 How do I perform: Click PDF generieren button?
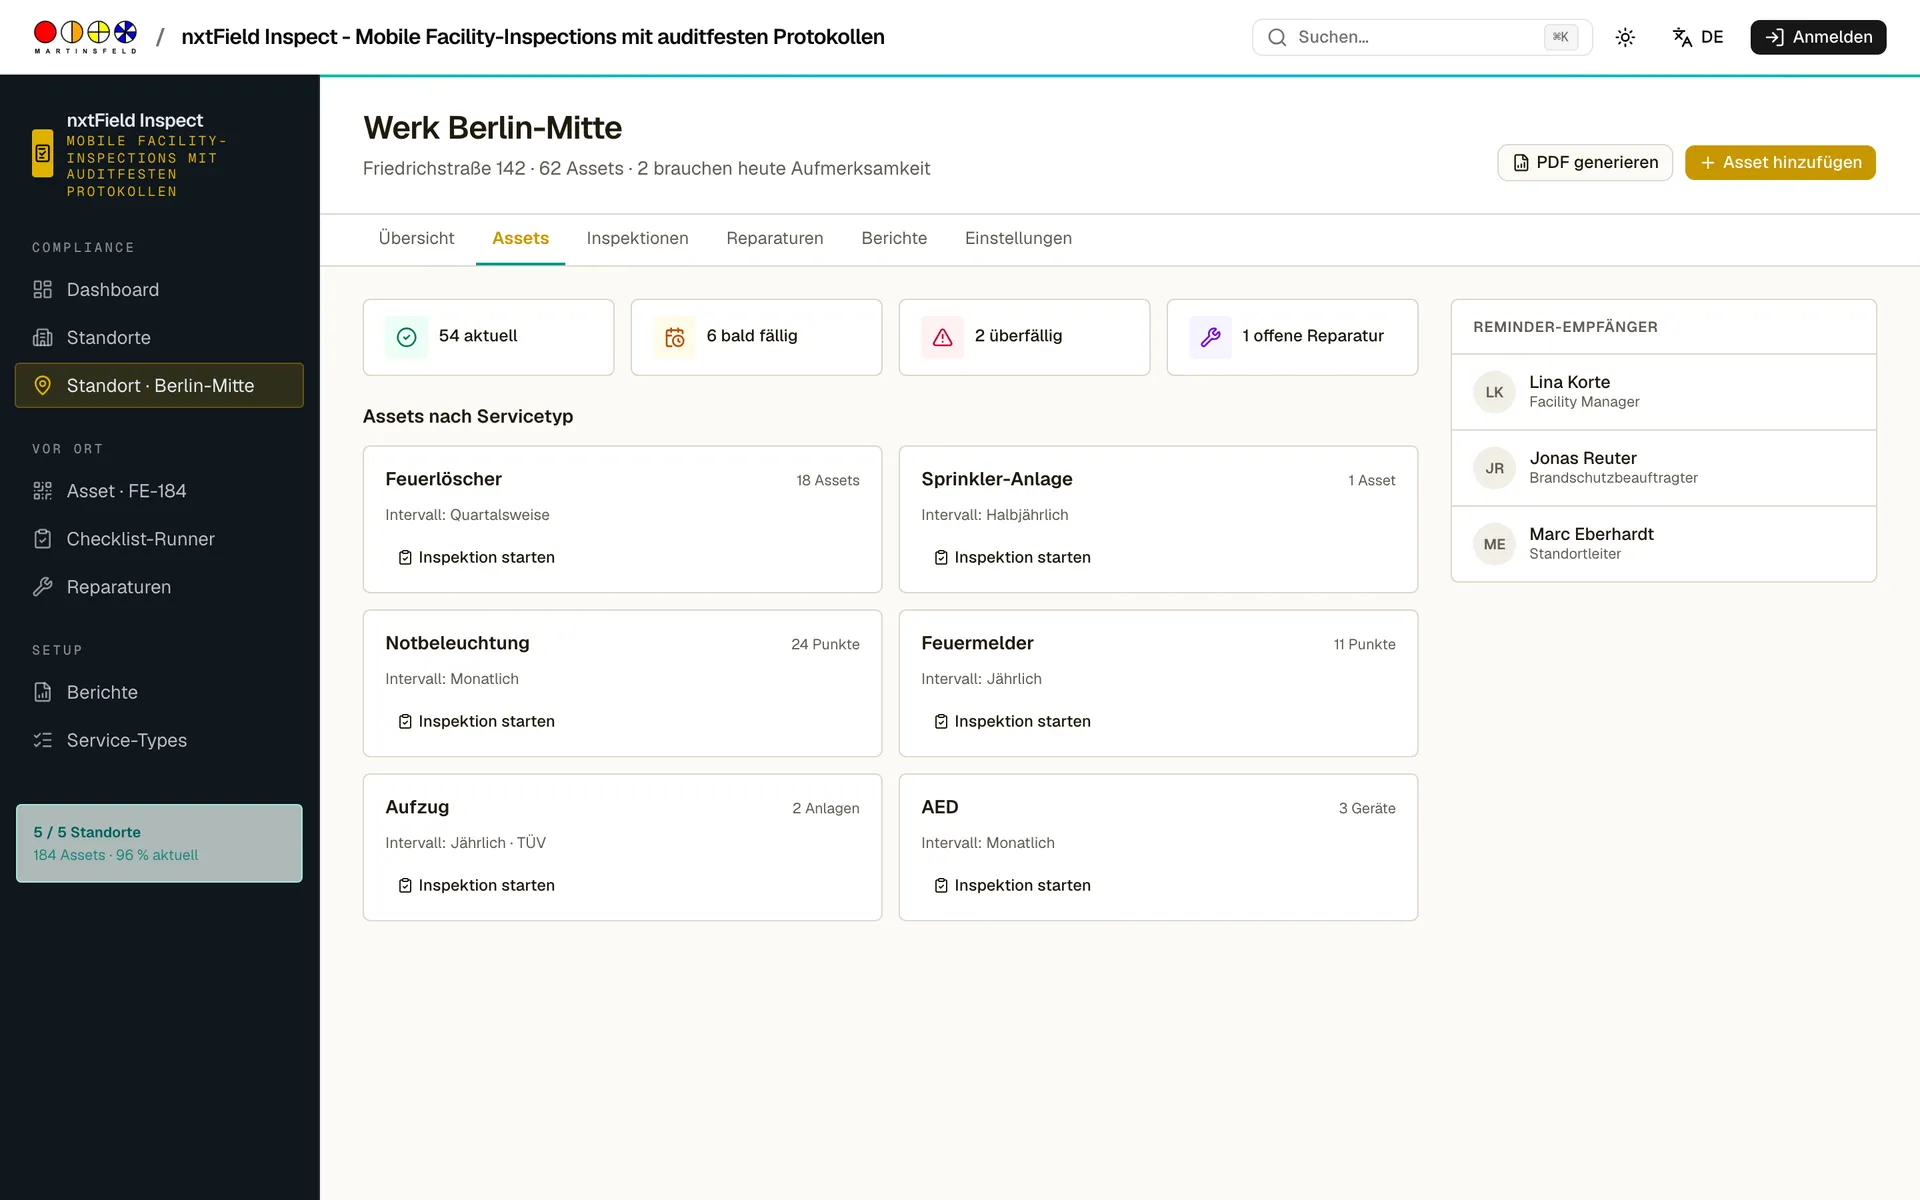tap(1585, 162)
